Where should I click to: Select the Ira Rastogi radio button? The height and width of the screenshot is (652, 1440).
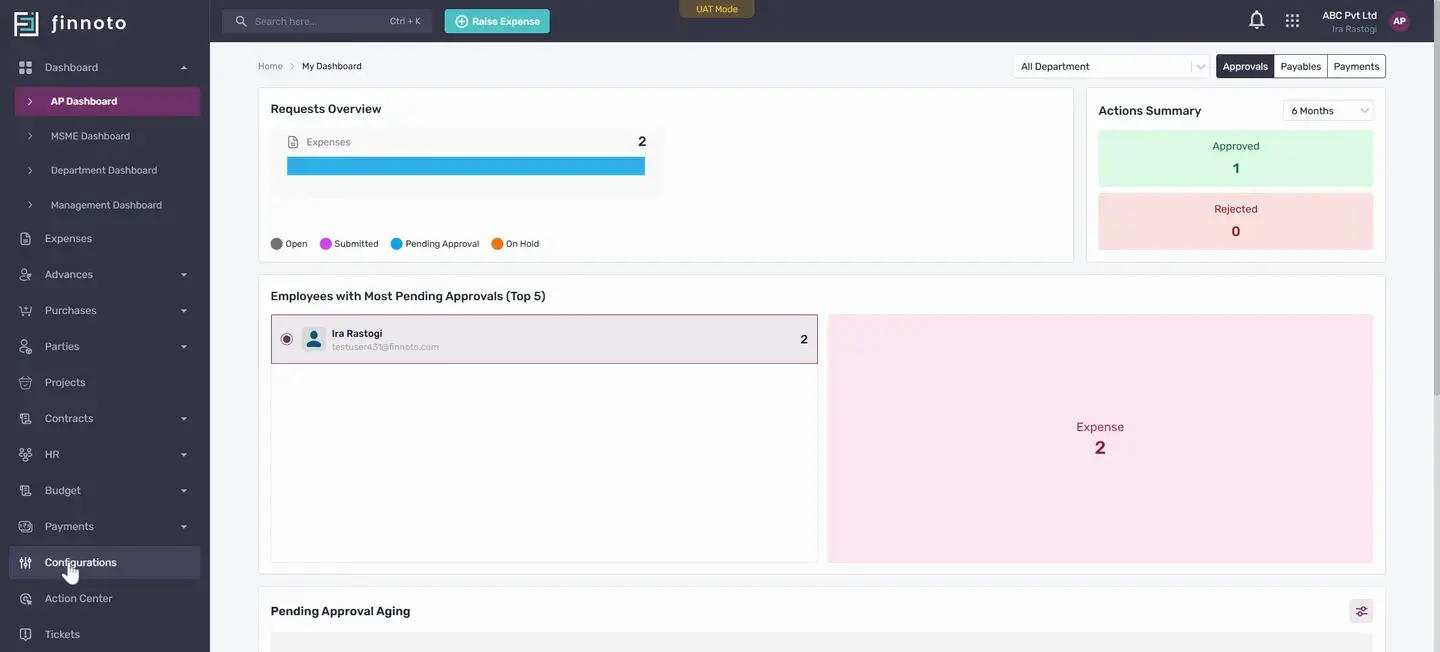(287, 339)
